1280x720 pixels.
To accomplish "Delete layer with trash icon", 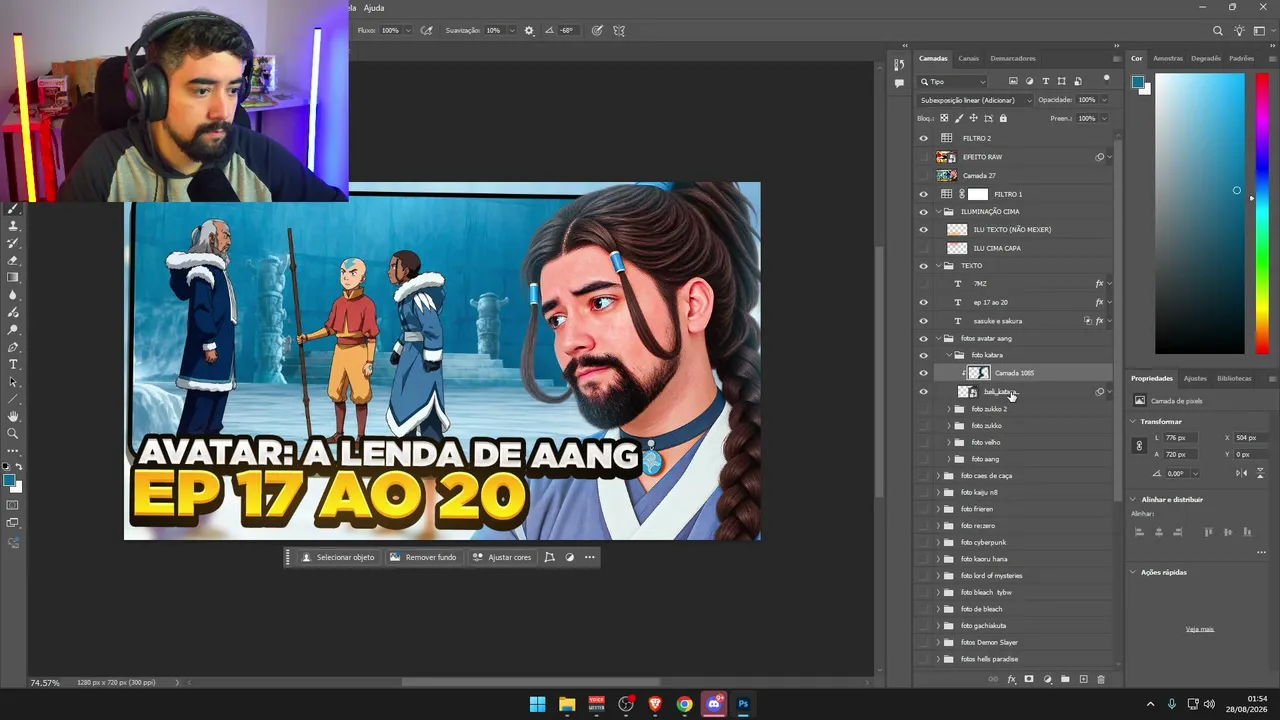I will 1101,680.
